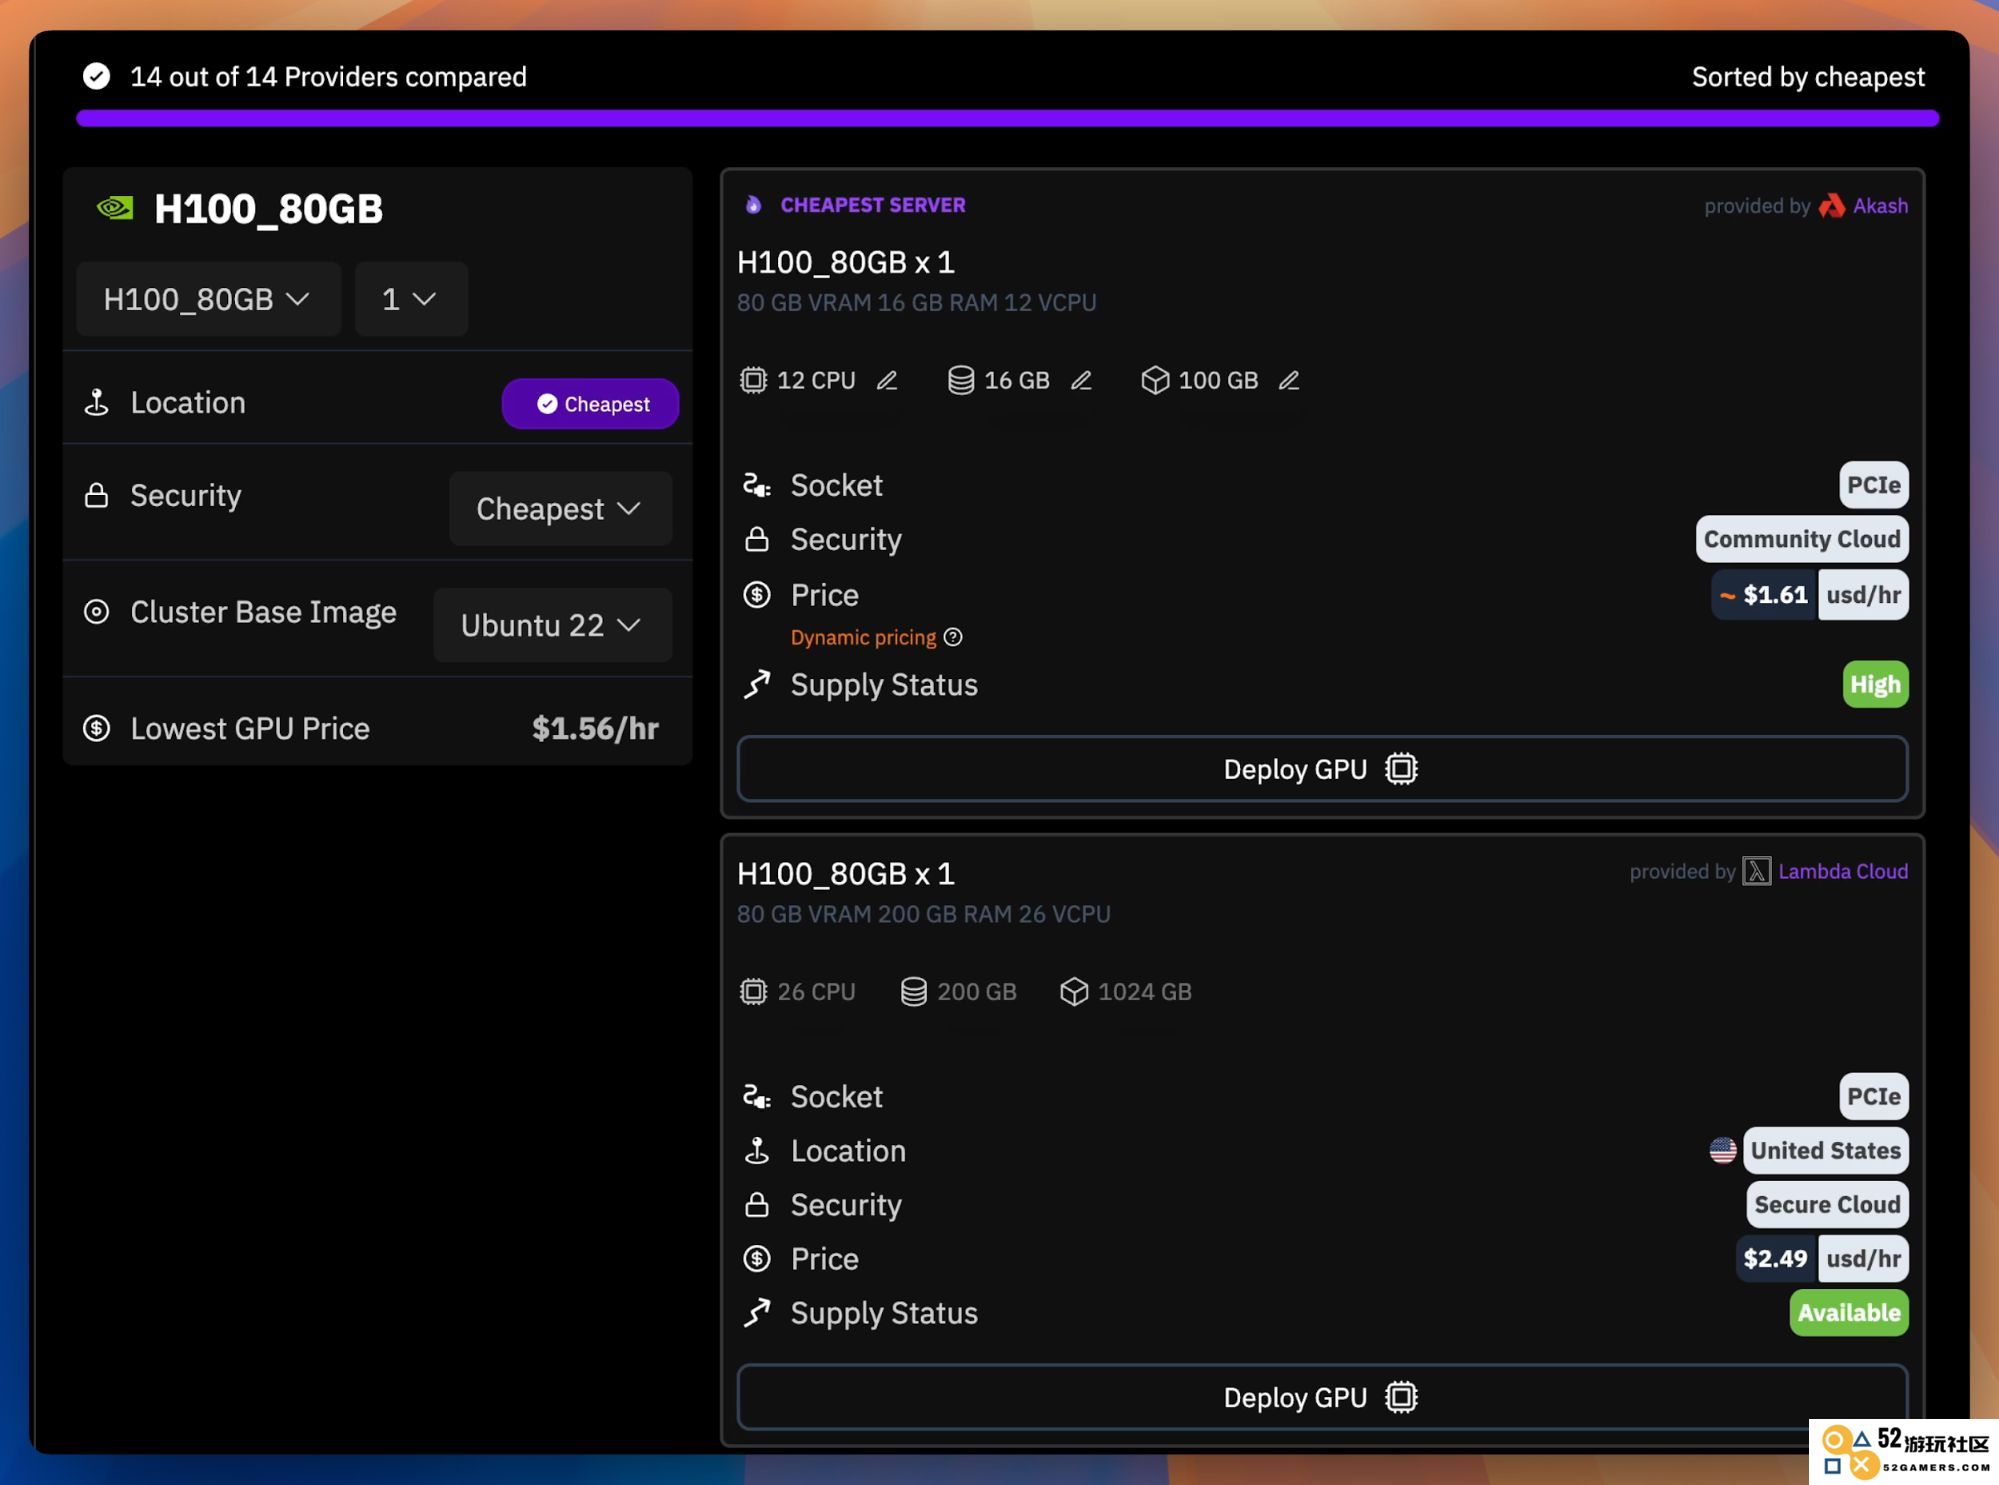Viewport: 1999px width, 1485px height.
Task: Click the $1.56/hr lowest price value
Action: point(595,728)
